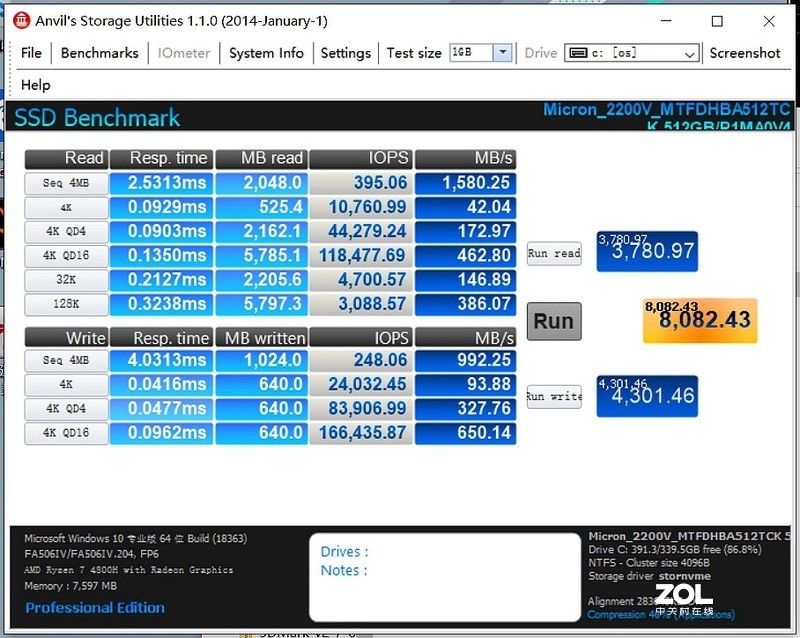Image resolution: width=800 pixels, height=638 pixels.
Task: Click the 4K read test button
Action: point(66,207)
